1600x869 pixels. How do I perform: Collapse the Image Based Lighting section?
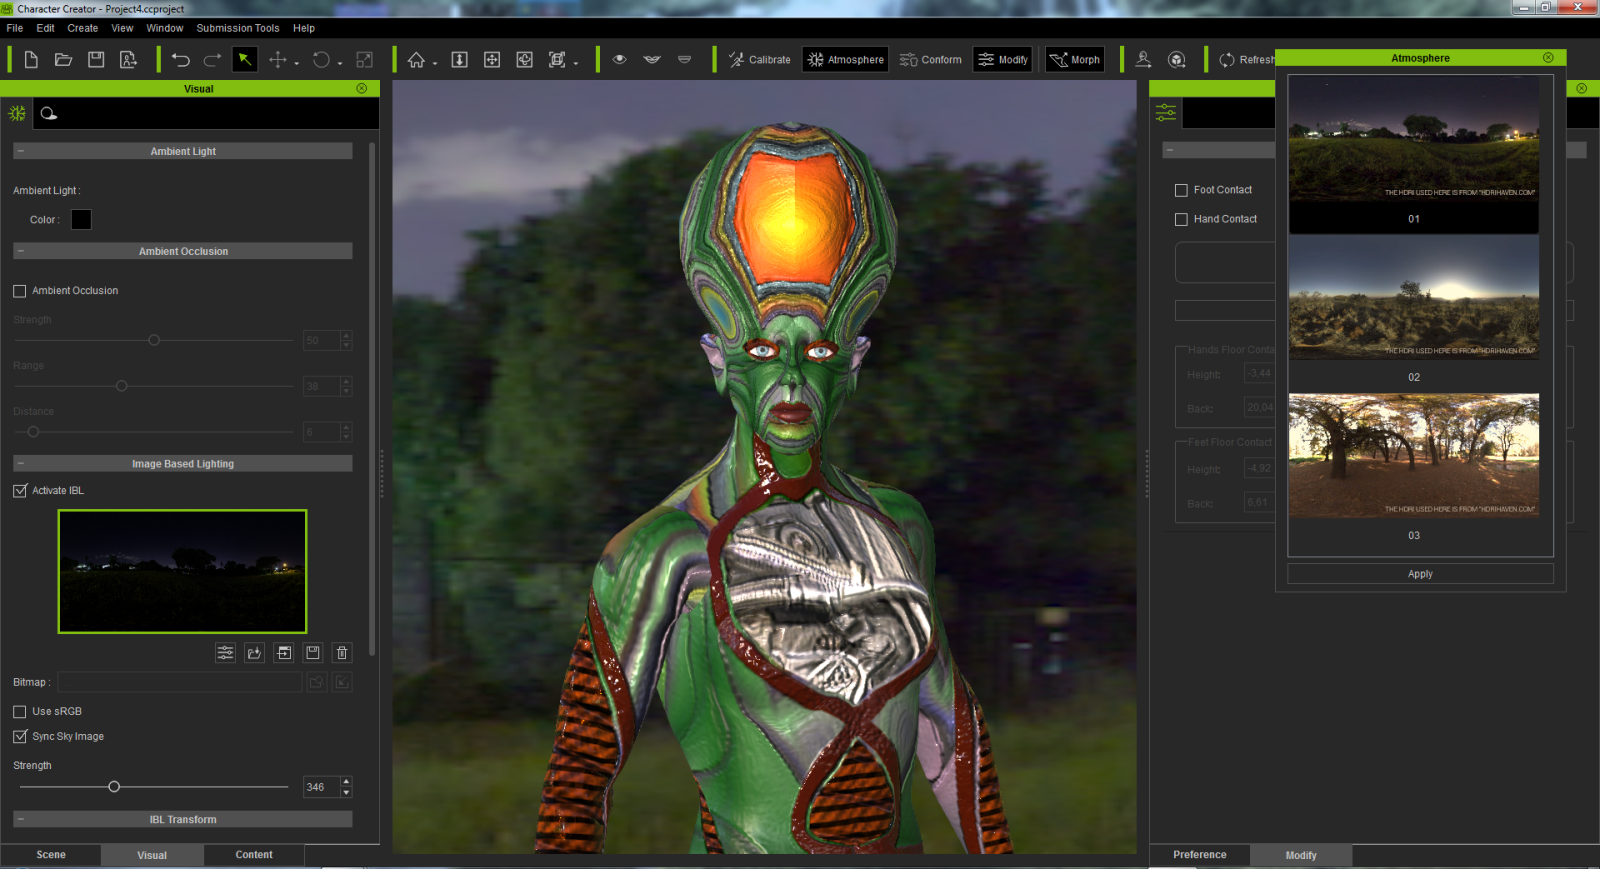(21, 464)
